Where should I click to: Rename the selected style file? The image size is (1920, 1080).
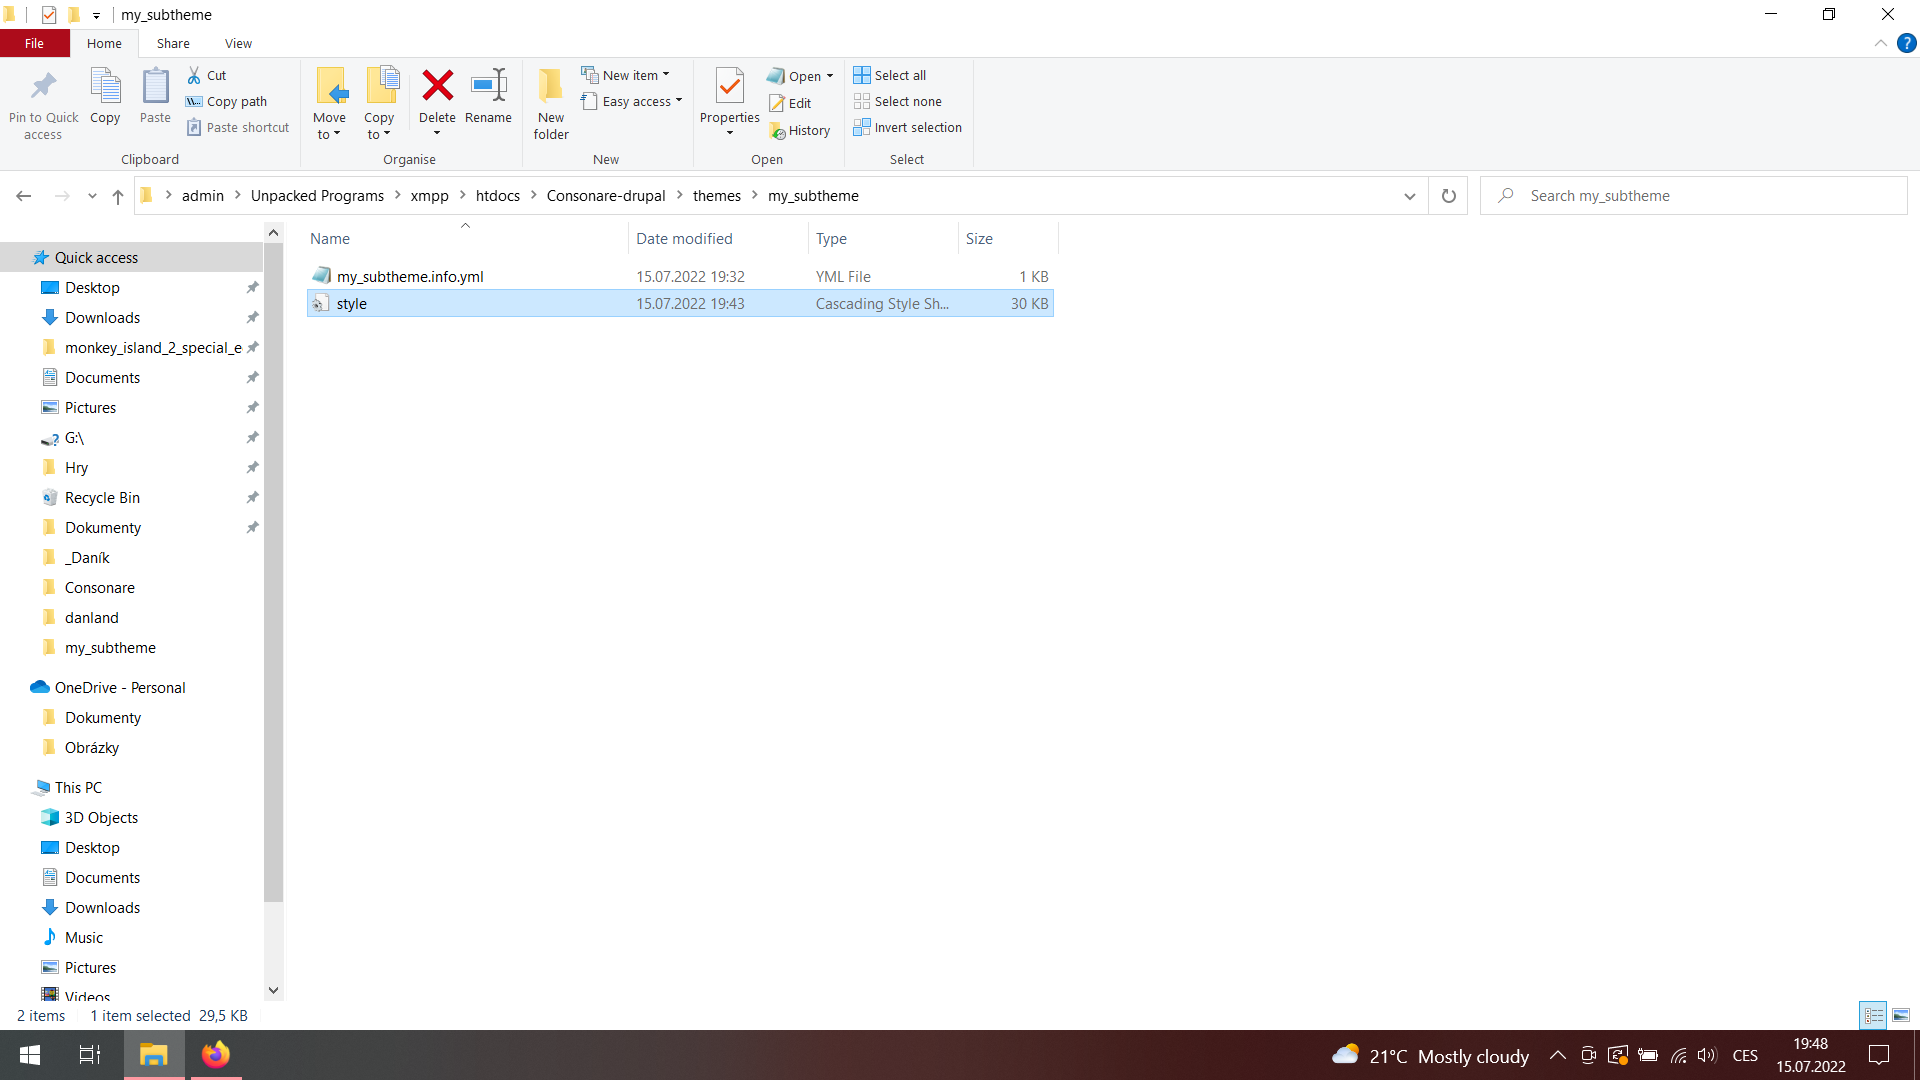coord(488,97)
